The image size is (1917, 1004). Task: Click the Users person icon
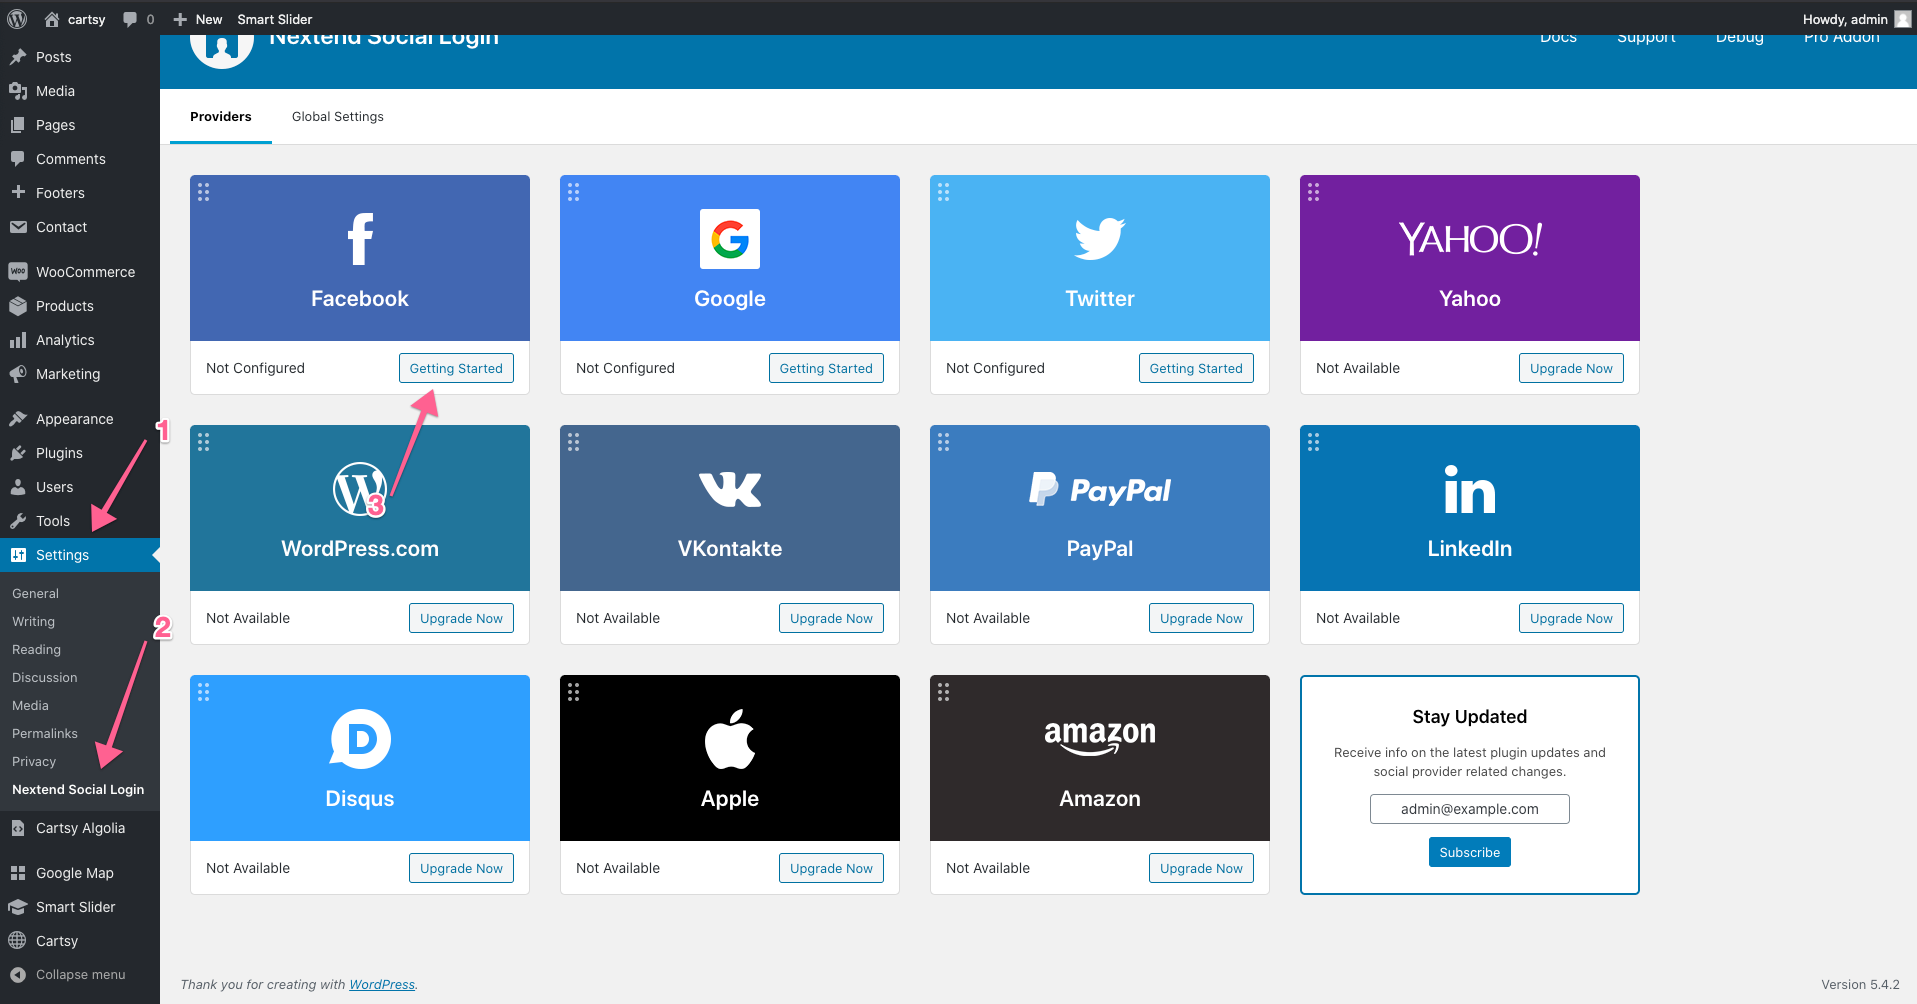(x=18, y=487)
